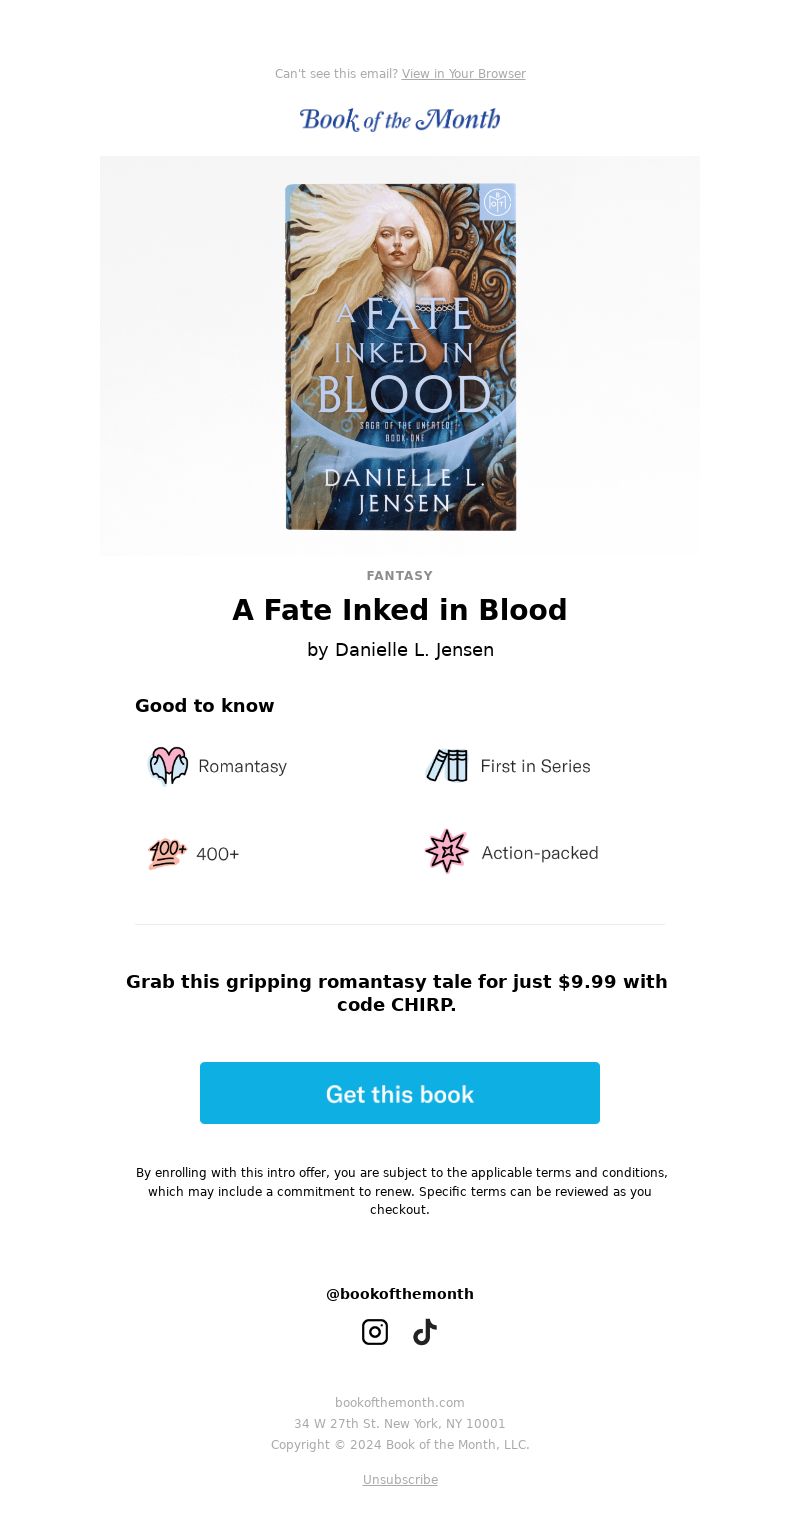Click the Romantasy heart icon
This screenshot has height=1529, width=800.
(168, 766)
